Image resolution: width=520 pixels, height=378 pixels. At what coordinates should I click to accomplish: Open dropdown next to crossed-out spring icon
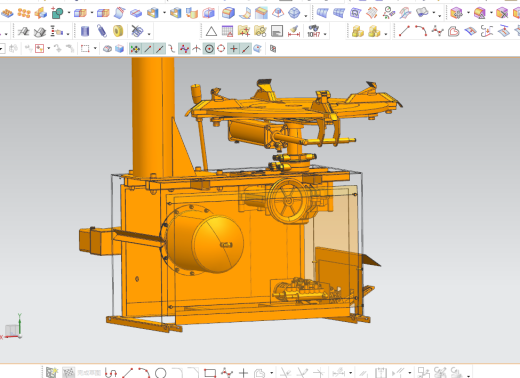click(149, 33)
